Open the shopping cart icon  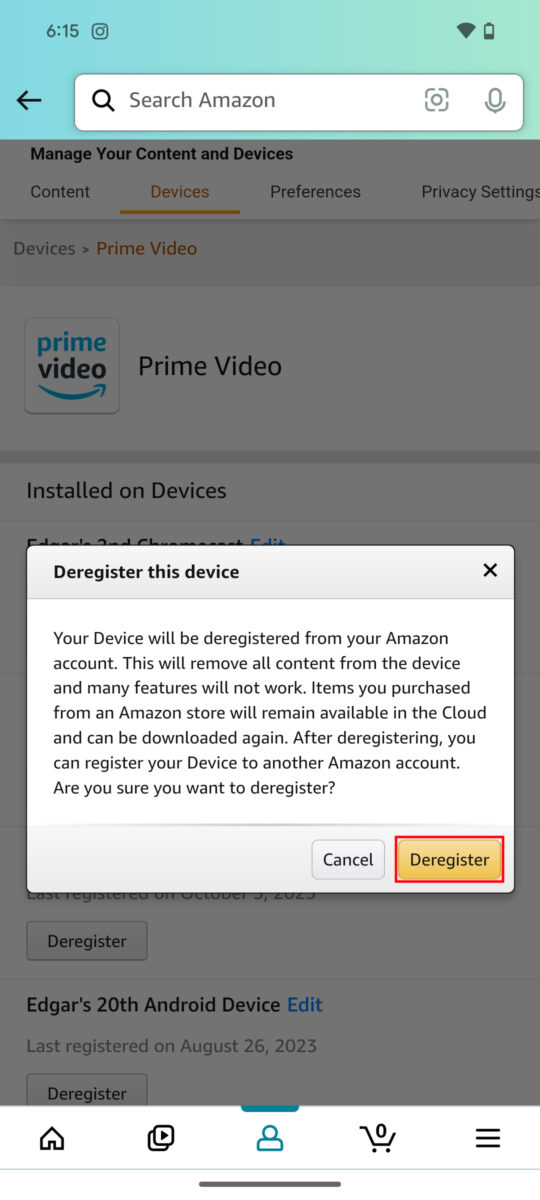(378, 1138)
